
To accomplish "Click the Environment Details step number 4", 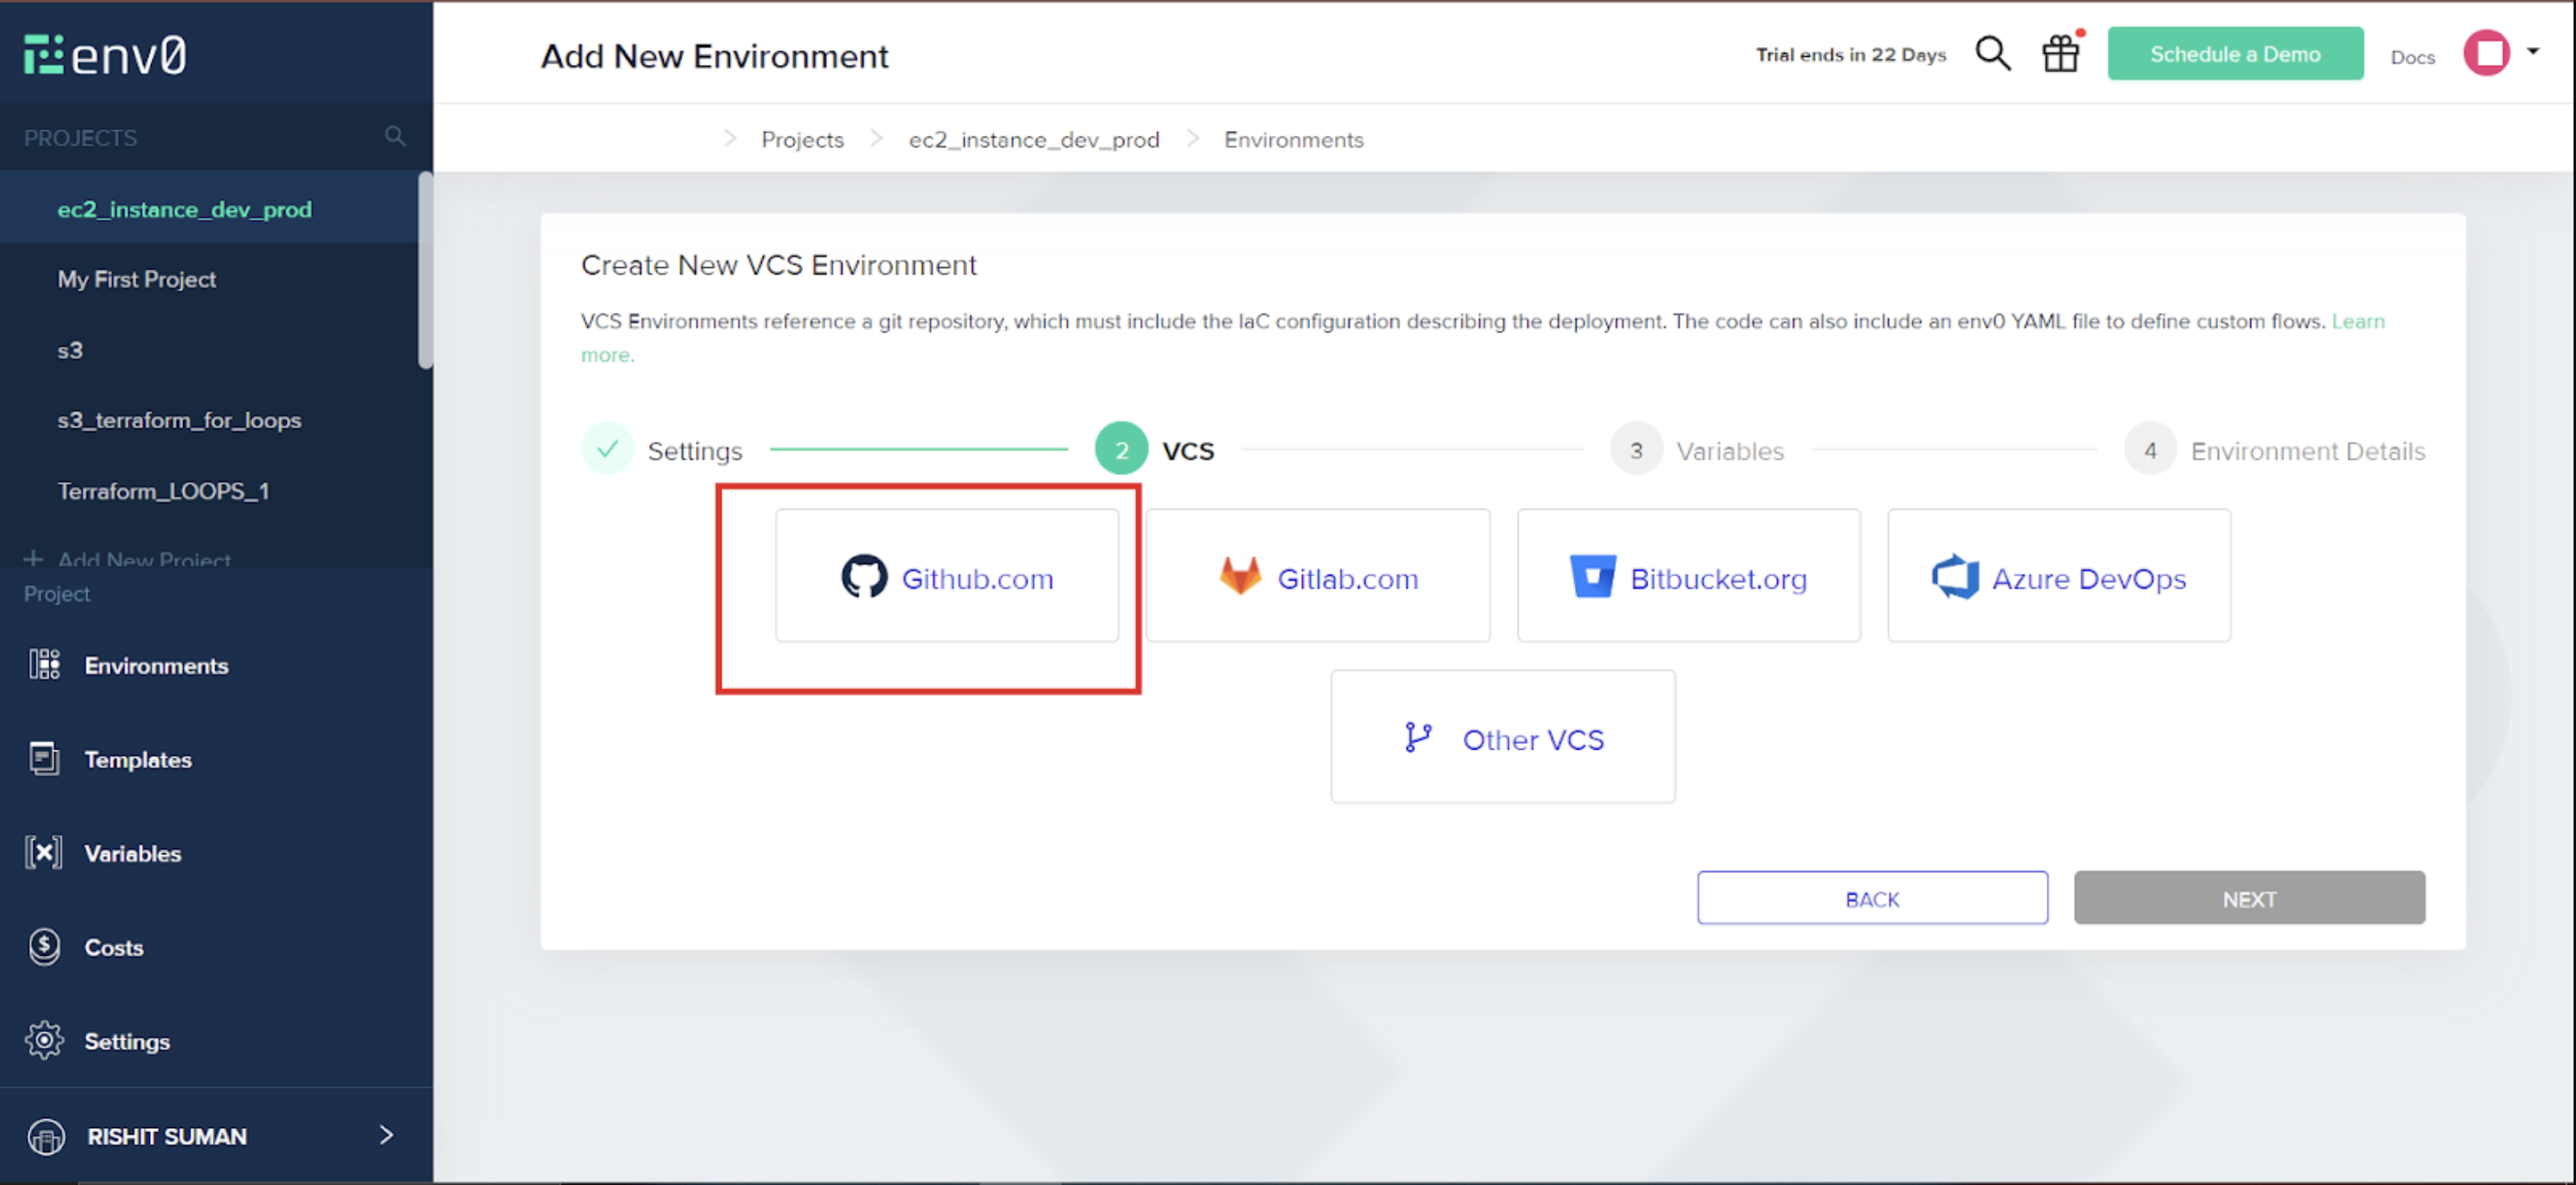I will 2150,449.
